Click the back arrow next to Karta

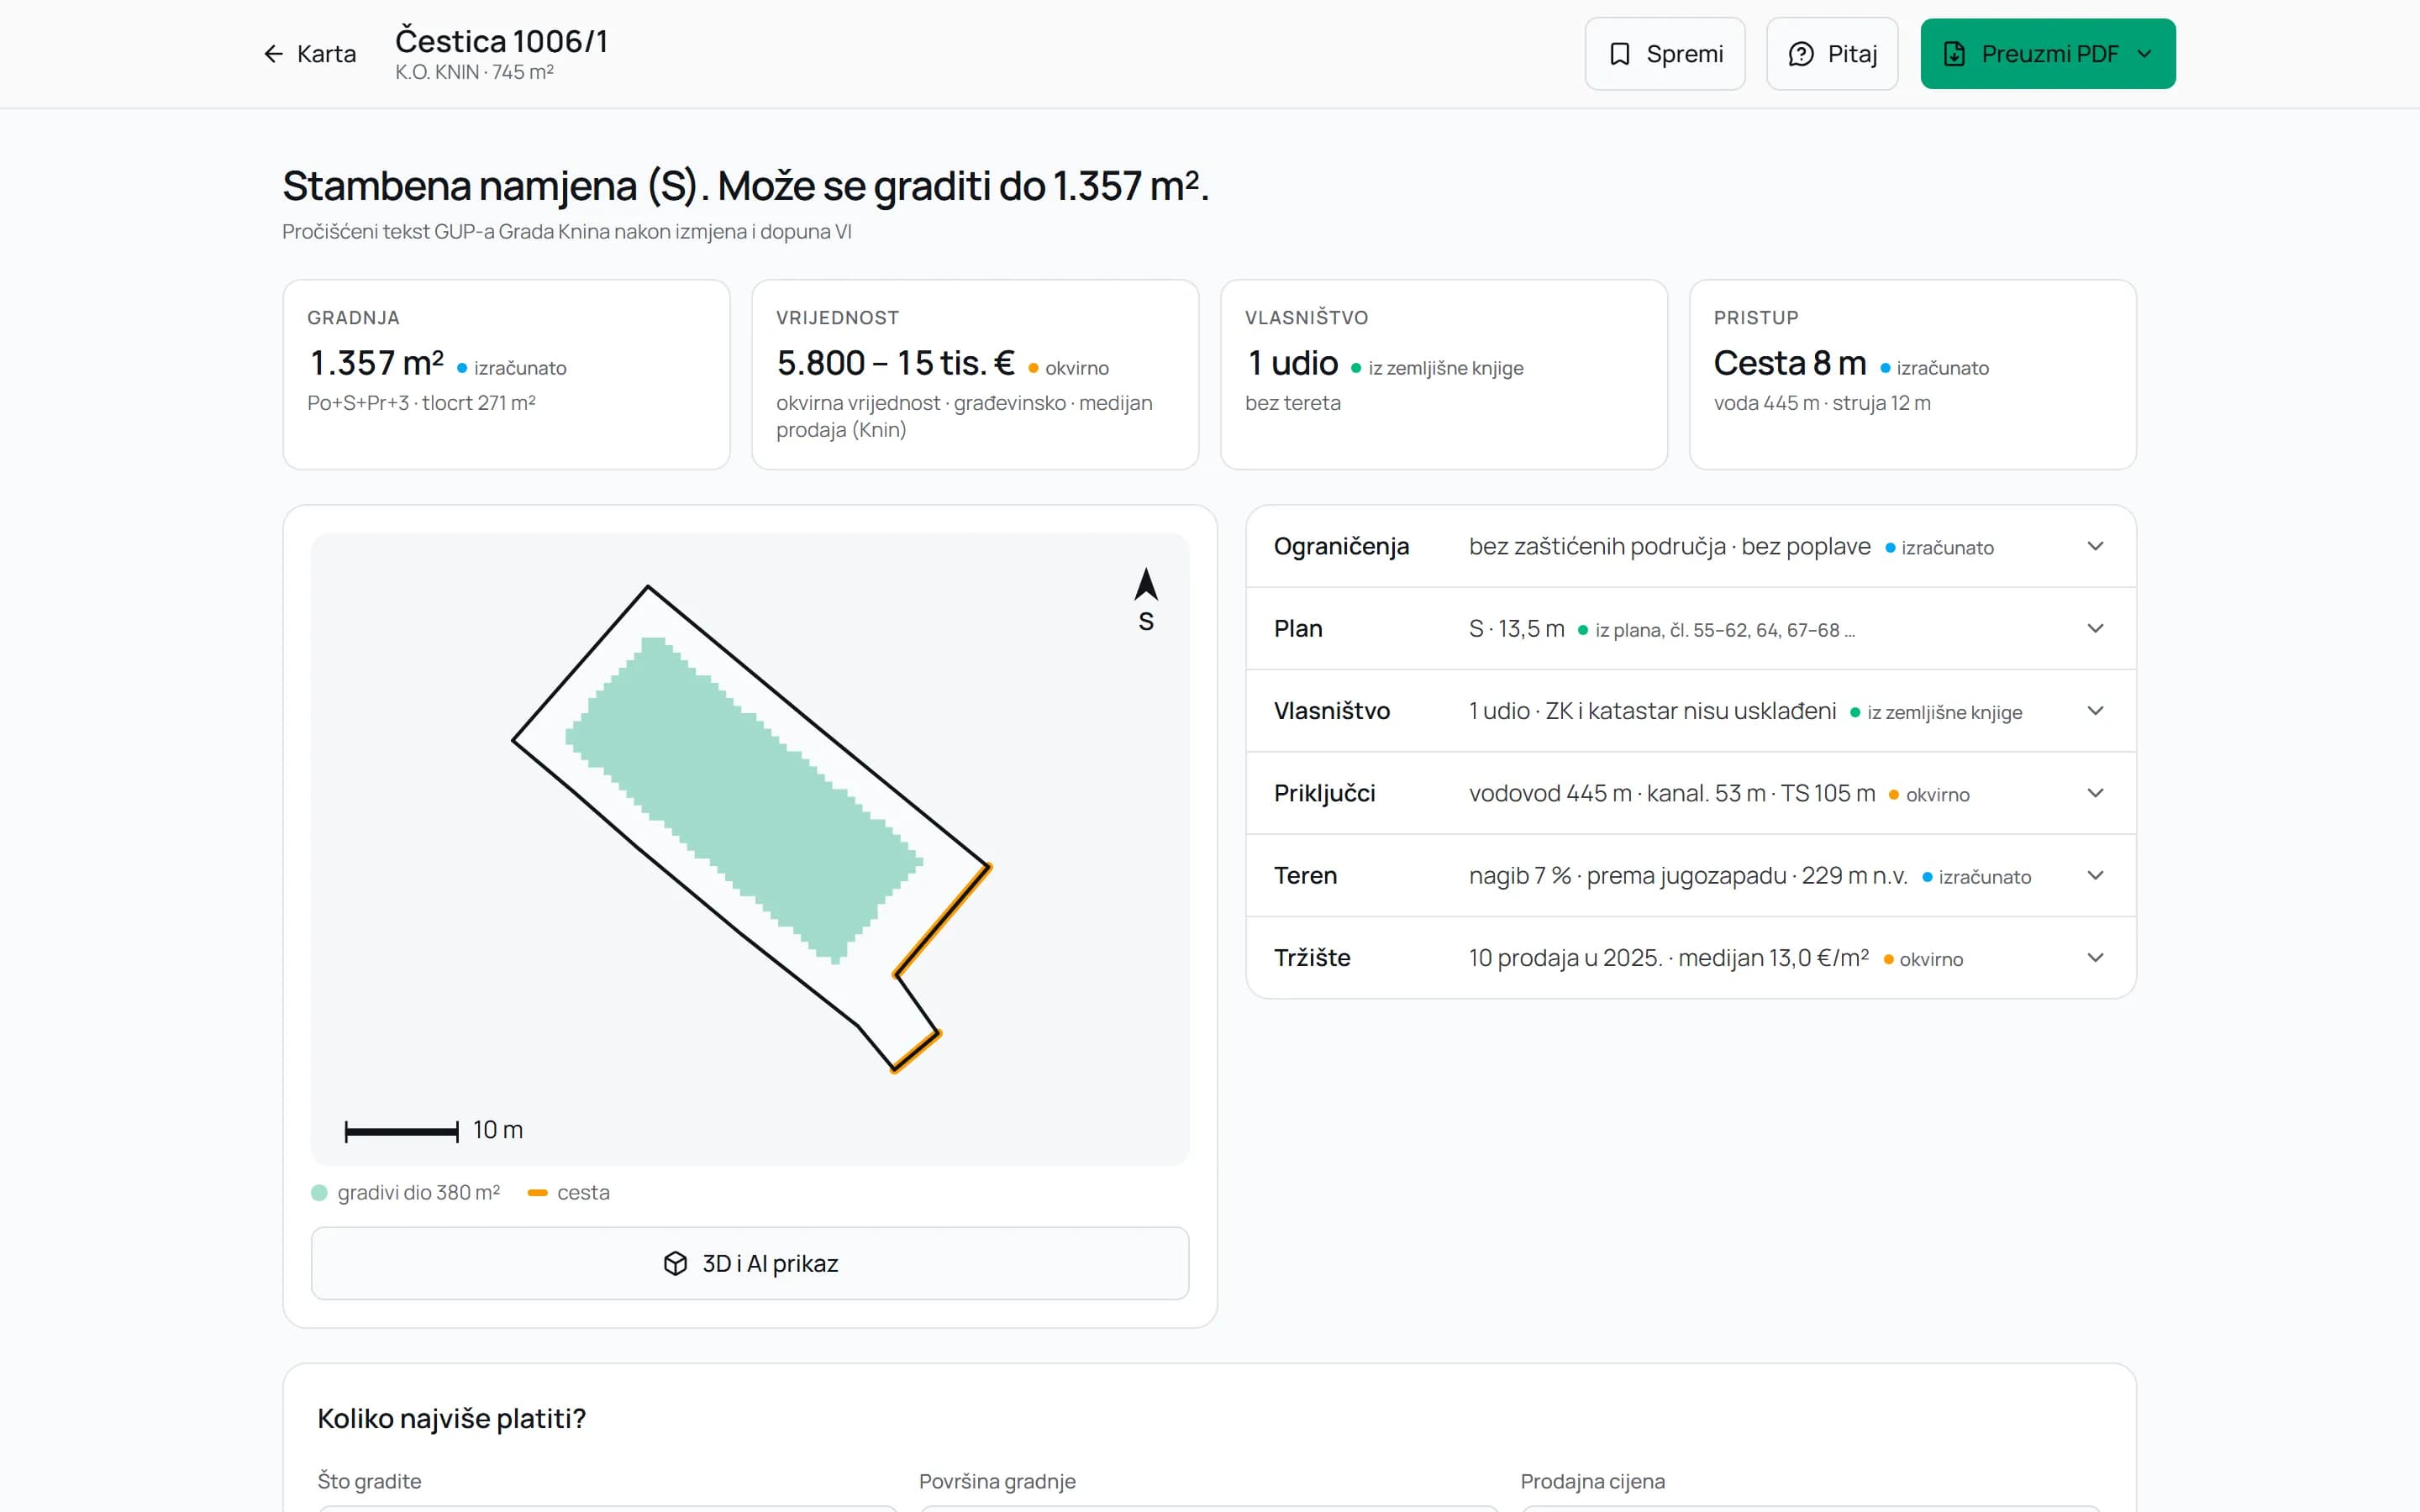(273, 54)
